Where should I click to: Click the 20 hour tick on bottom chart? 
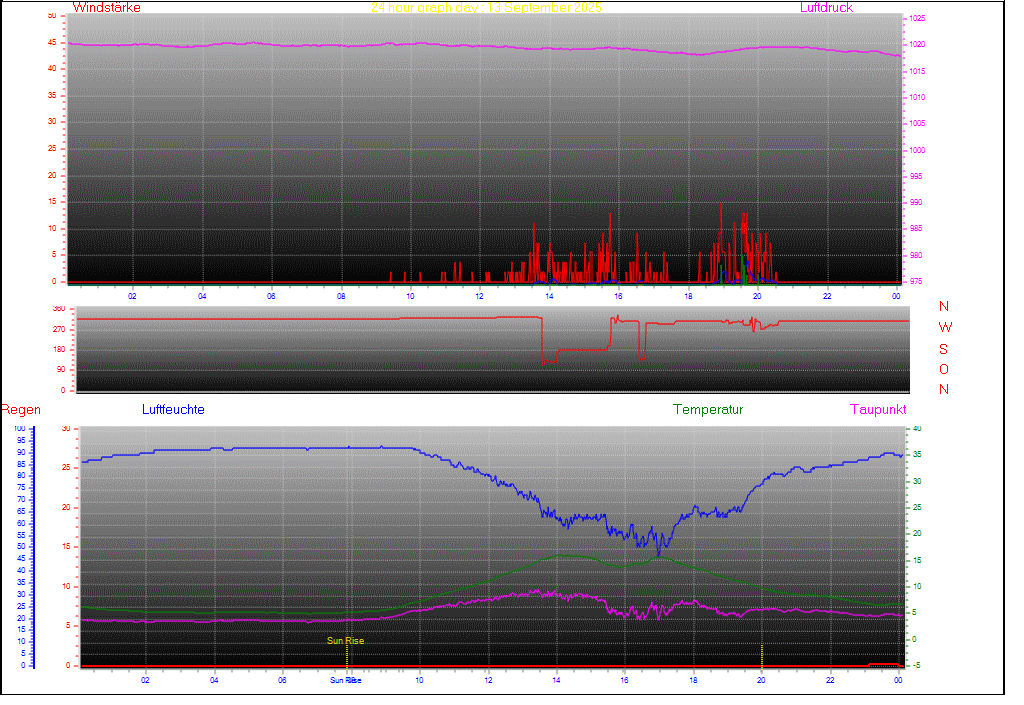coord(761,680)
